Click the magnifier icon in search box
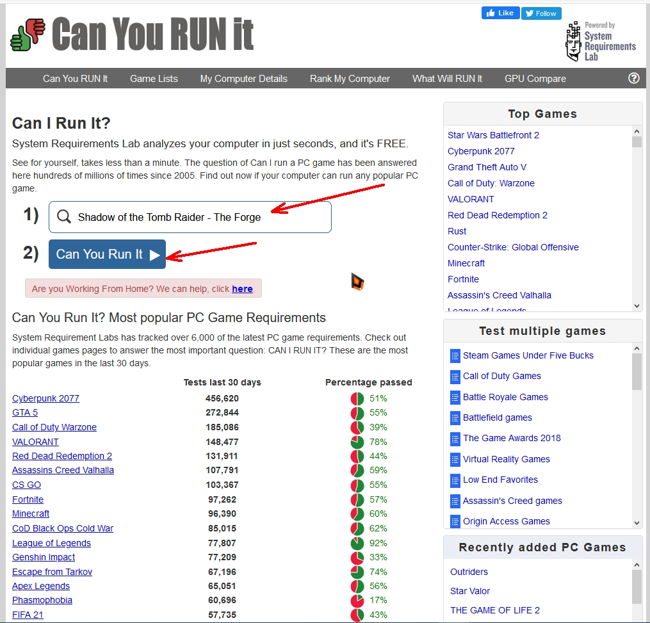This screenshot has width=650, height=623. [x=64, y=216]
